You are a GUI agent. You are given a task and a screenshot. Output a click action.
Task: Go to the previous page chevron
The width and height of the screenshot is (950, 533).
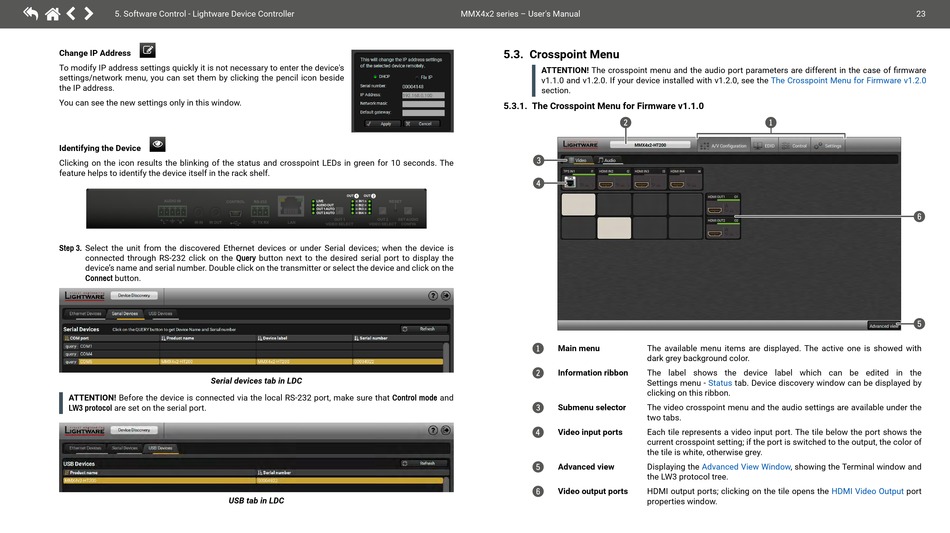point(71,13)
